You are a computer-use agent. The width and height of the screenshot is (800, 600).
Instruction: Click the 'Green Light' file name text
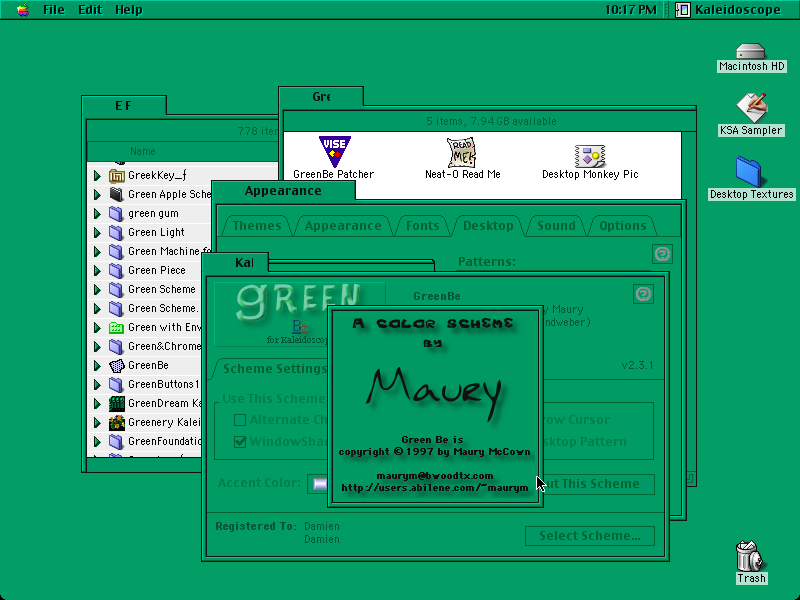[156, 233]
